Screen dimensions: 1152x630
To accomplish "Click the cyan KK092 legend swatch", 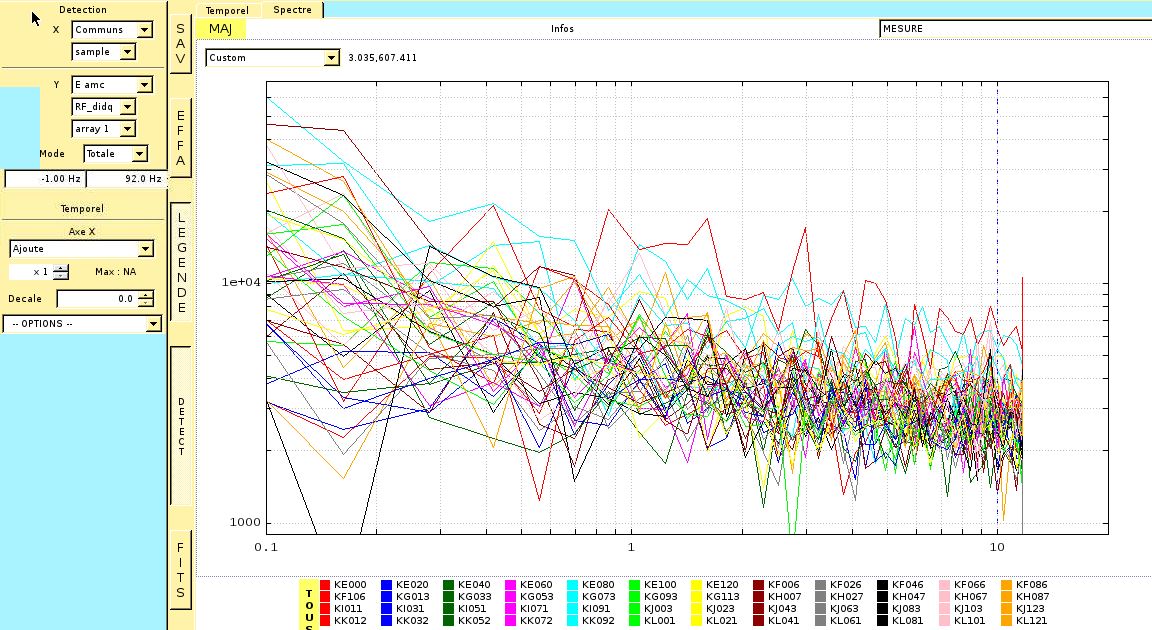I will coord(572,620).
